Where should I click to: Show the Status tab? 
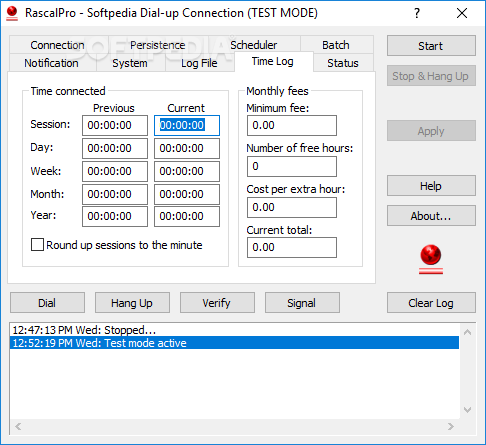coord(343,63)
